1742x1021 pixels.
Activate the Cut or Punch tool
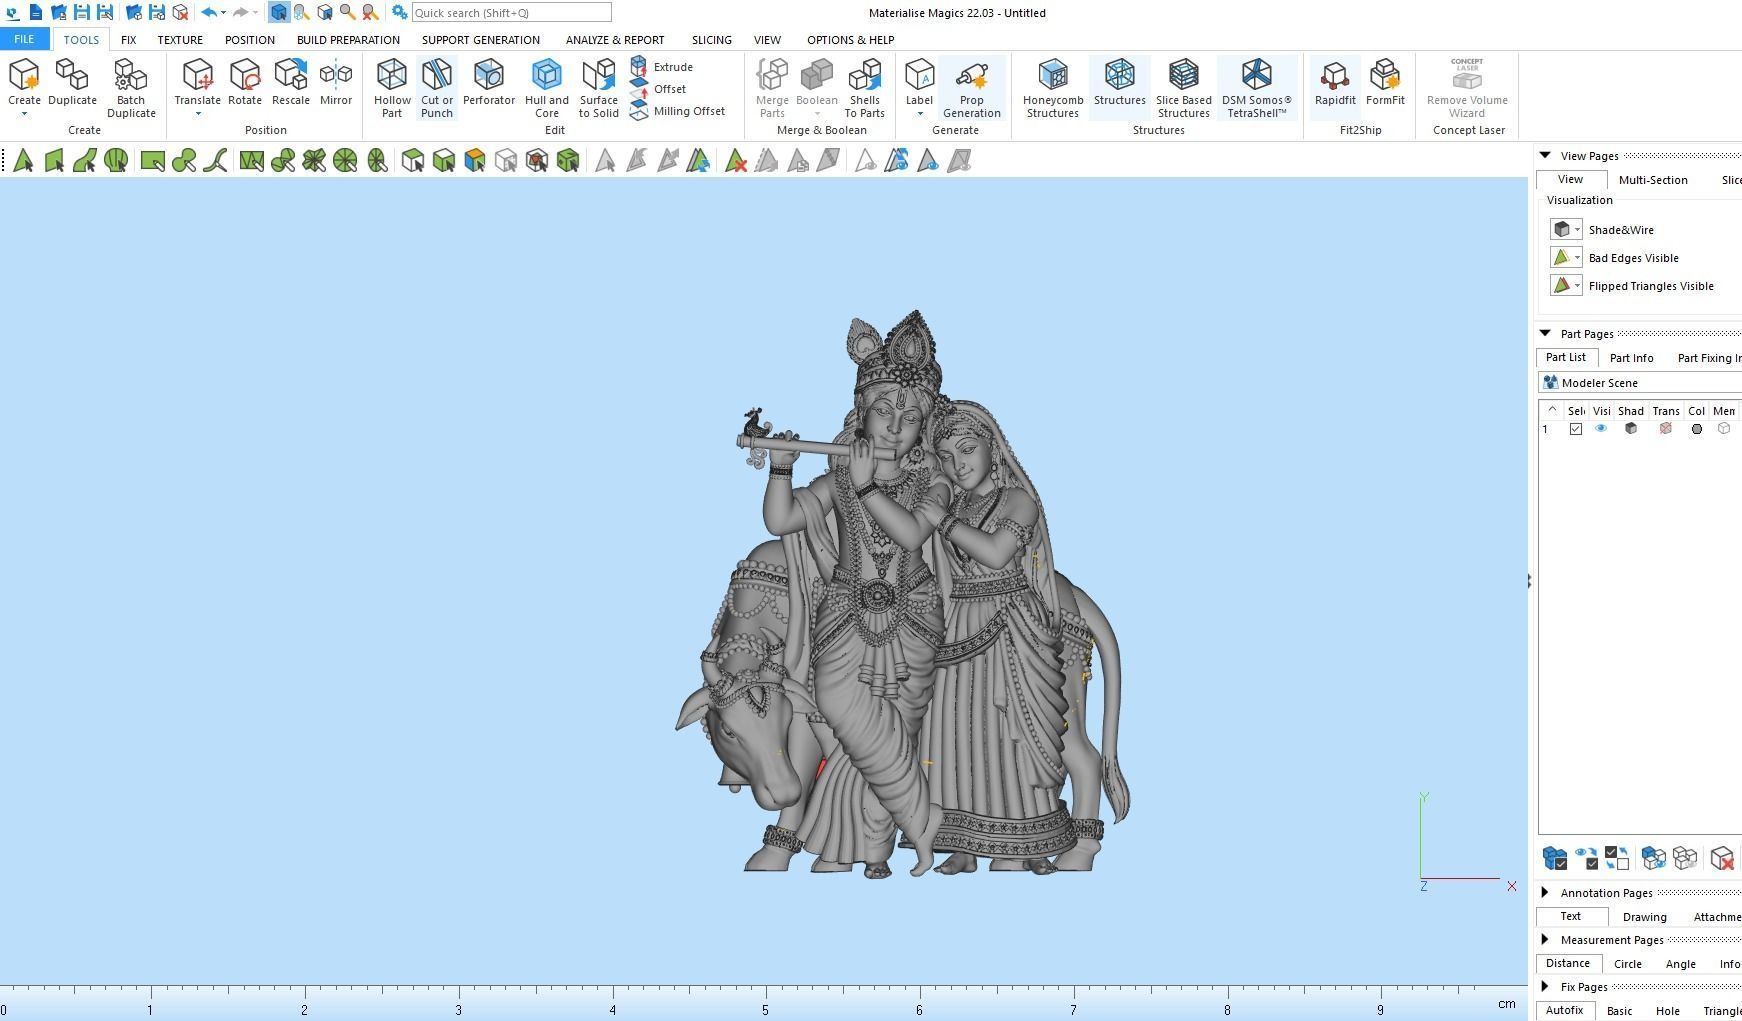click(x=437, y=88)
